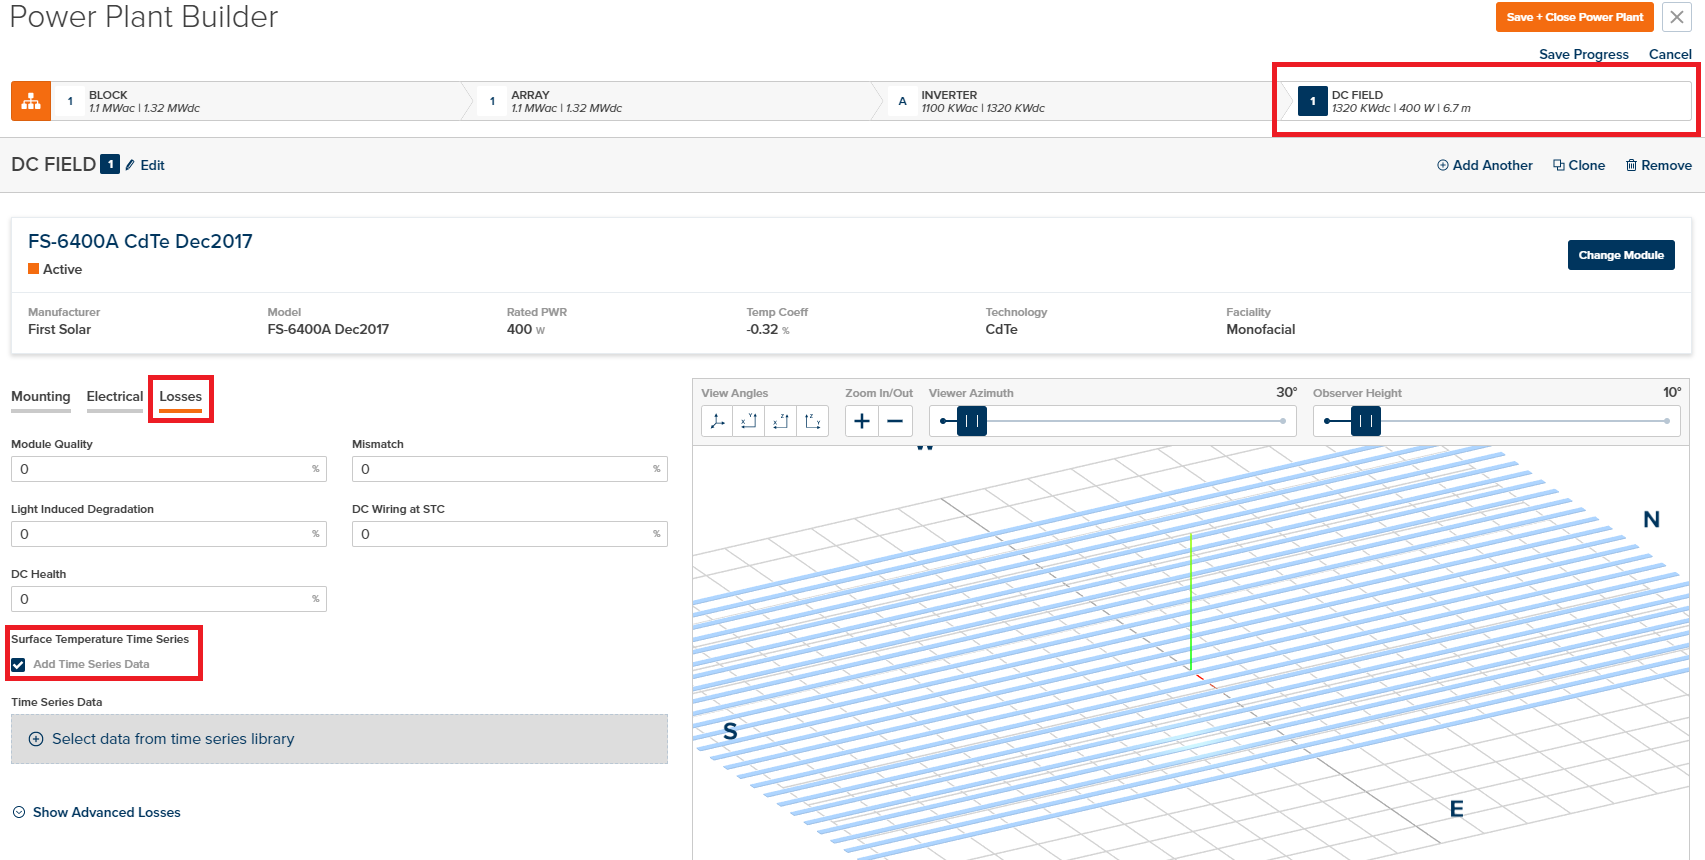Click the Save Progress link

(x=1584, y=54)
